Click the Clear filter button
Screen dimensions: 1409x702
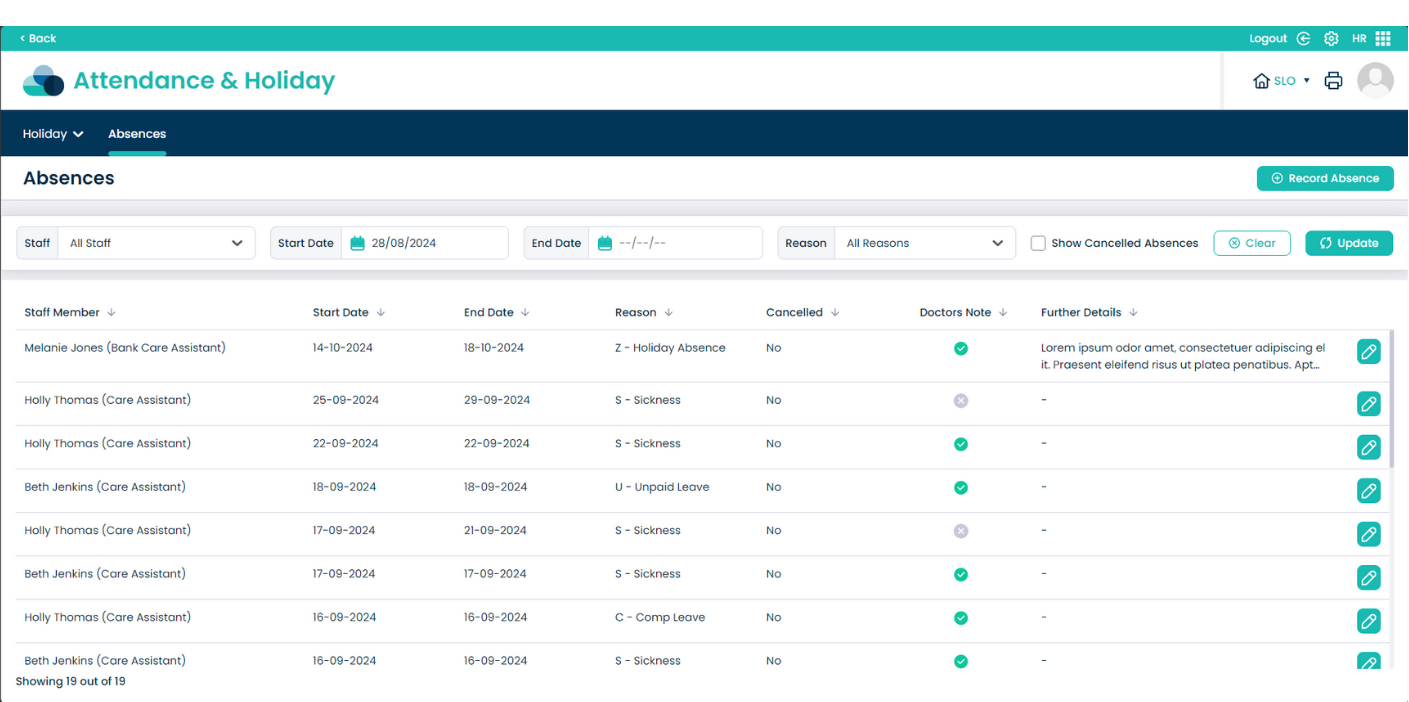(x=1252, y=242)
